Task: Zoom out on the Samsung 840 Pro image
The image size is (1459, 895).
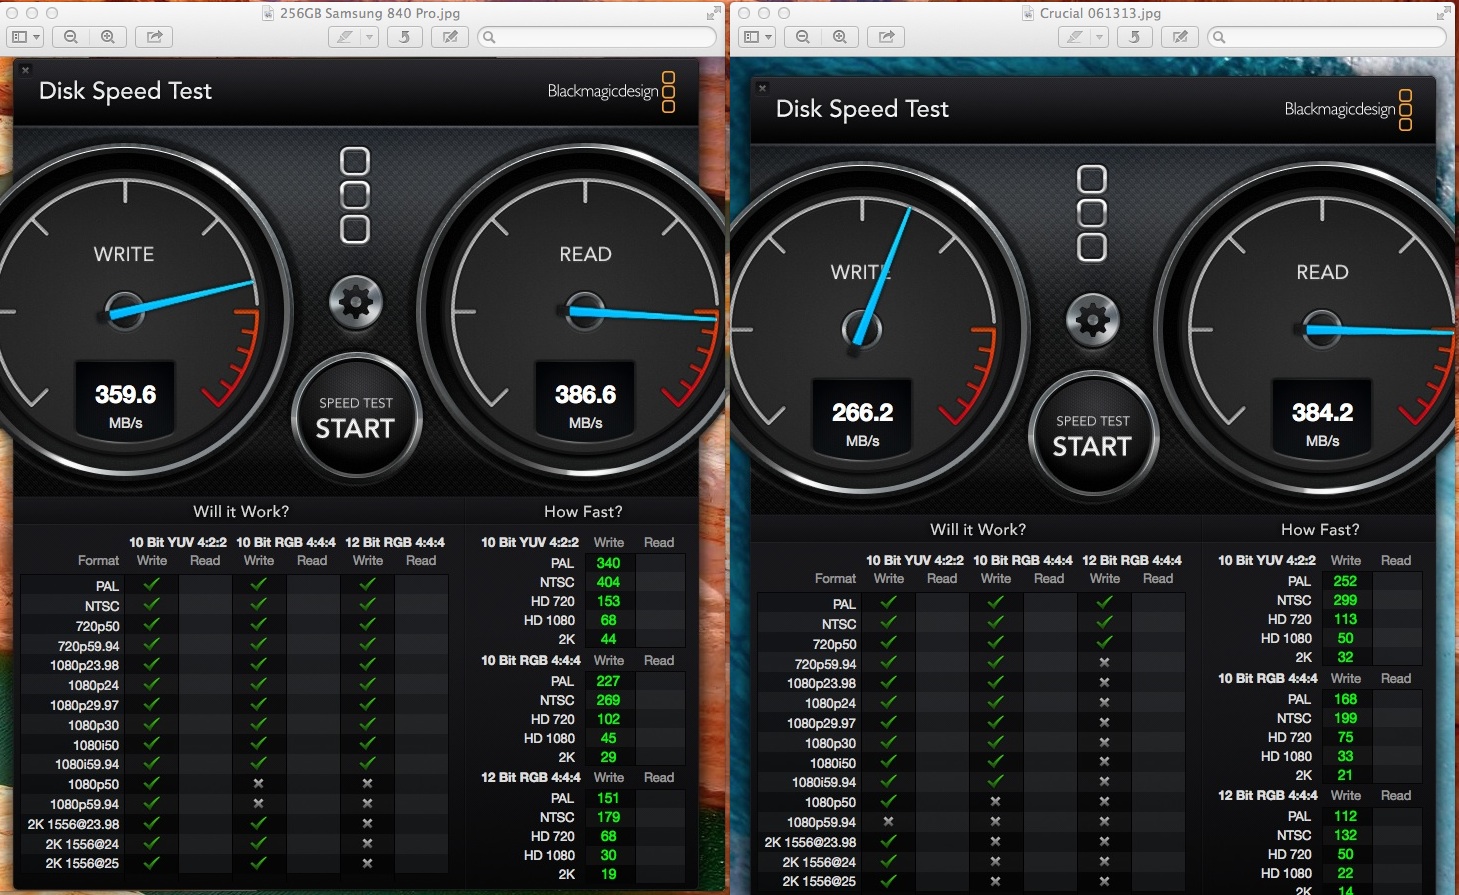Action: (69, 36)
